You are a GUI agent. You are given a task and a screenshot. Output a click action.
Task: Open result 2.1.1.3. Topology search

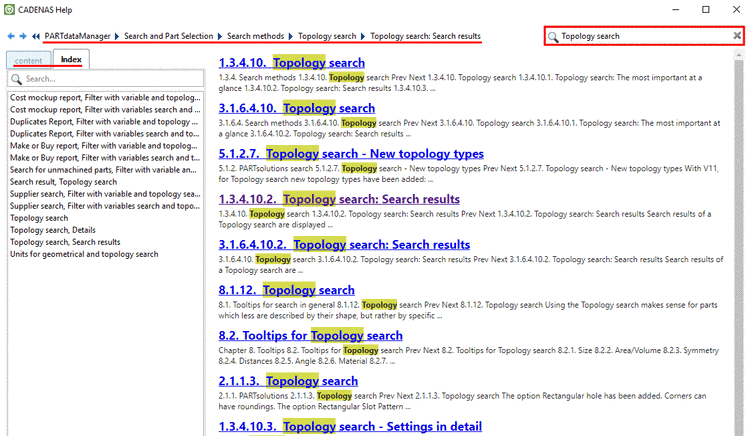pos(288,381)
